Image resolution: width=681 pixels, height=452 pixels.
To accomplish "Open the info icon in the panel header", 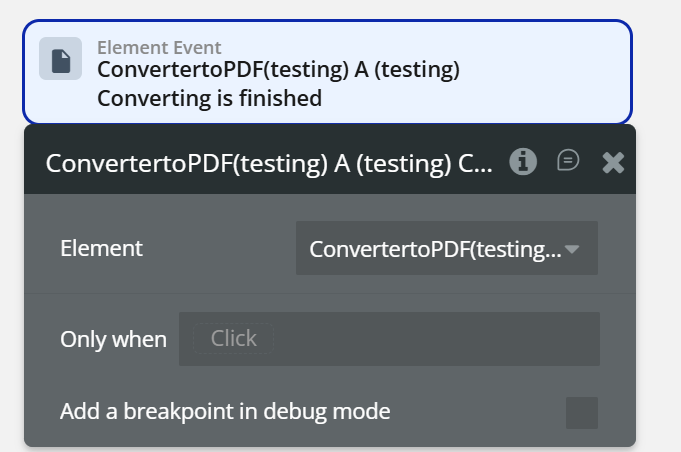I will pos(523,161).
